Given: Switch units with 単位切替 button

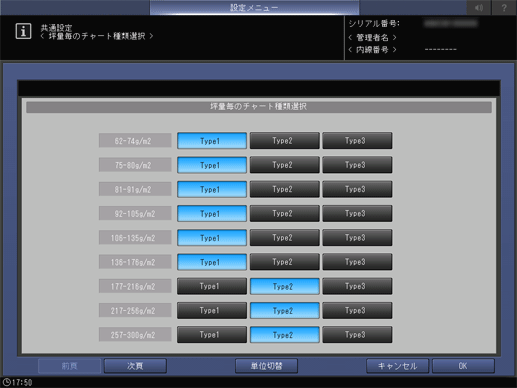Looking at the screenshot, I should (266, 366).
